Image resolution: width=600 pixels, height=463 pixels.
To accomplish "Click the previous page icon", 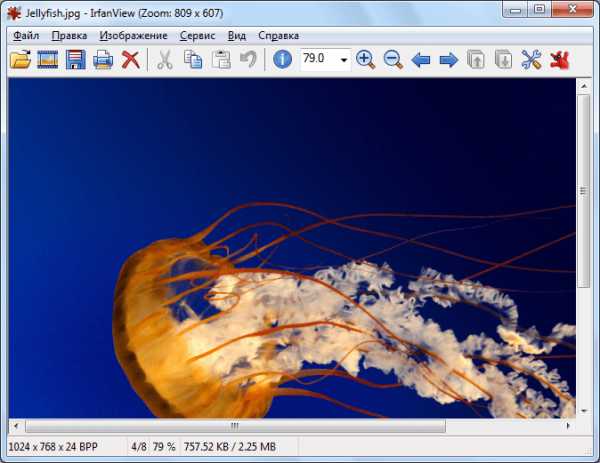I will point(476,60).
